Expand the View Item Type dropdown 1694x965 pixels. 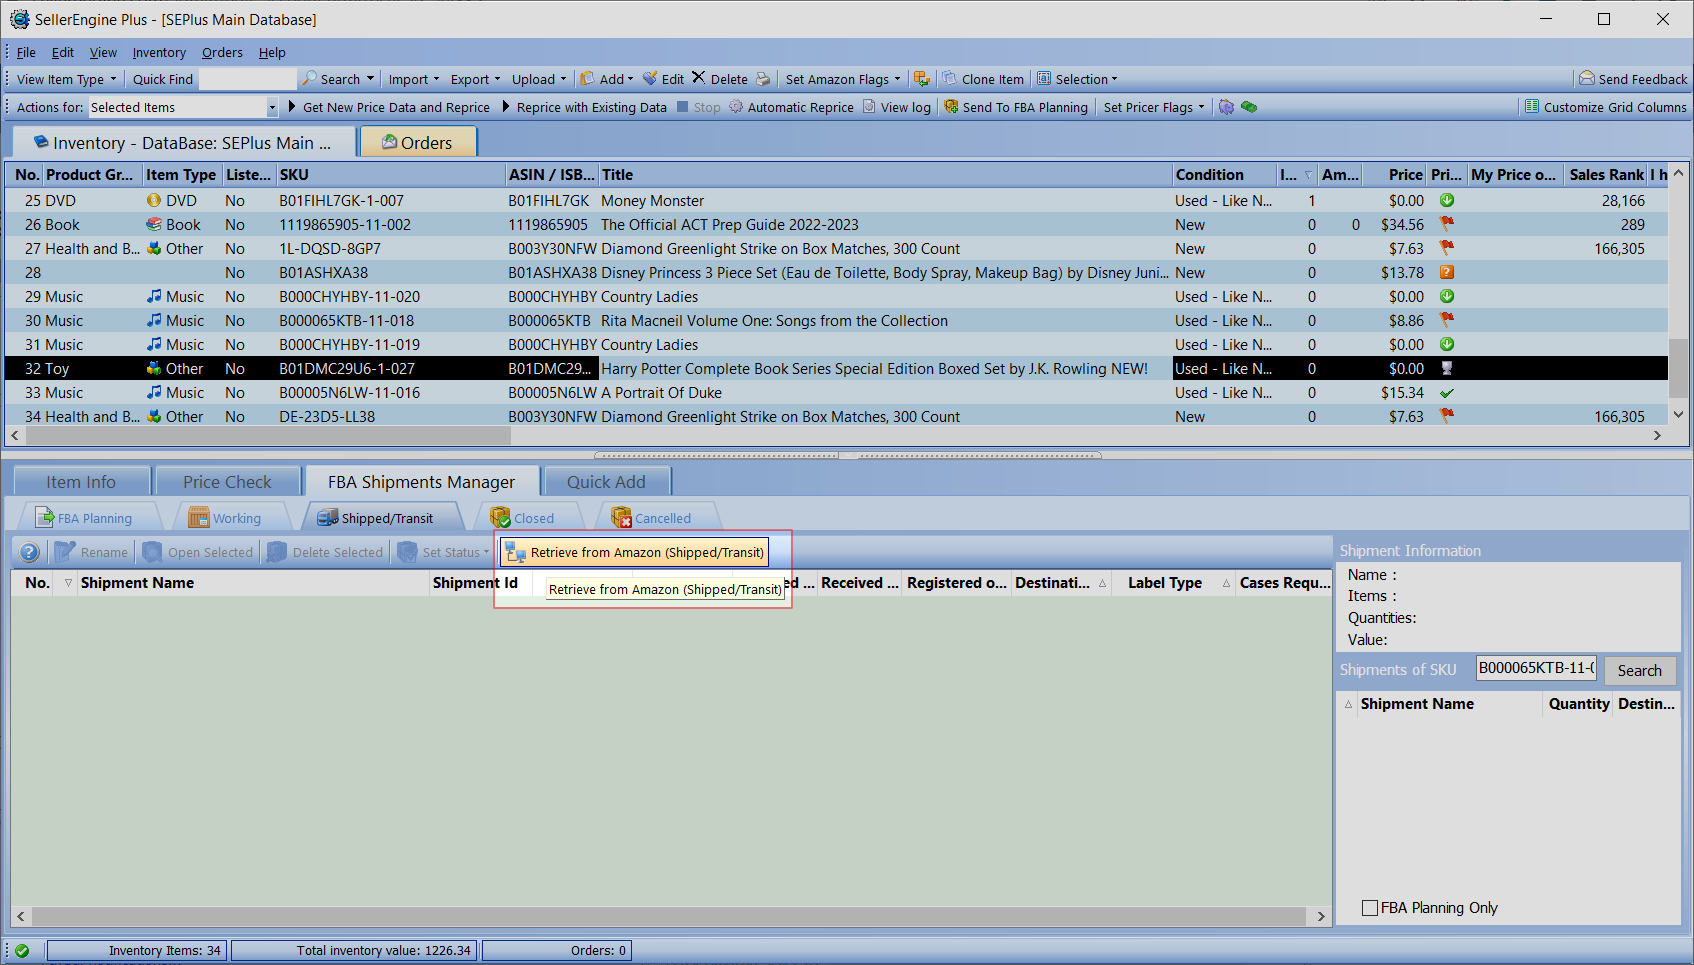click(66, 79)
